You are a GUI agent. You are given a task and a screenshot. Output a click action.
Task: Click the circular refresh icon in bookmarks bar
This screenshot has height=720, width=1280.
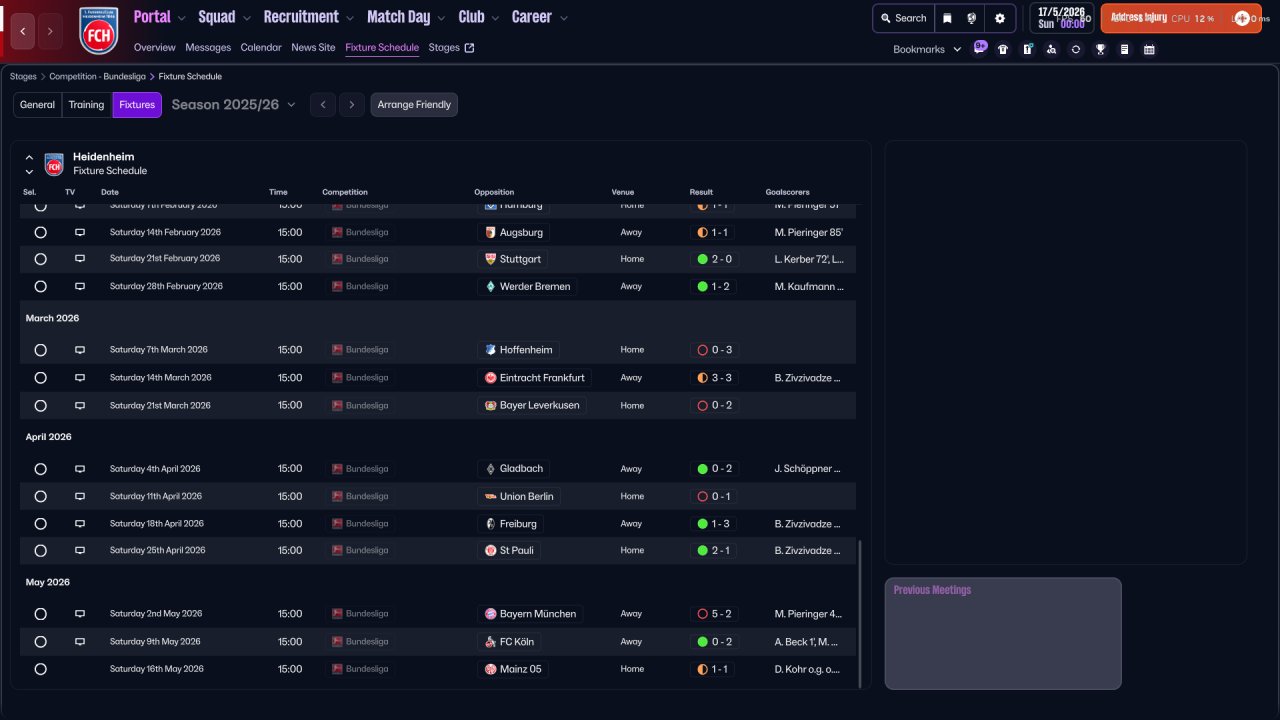(1076, 49)
